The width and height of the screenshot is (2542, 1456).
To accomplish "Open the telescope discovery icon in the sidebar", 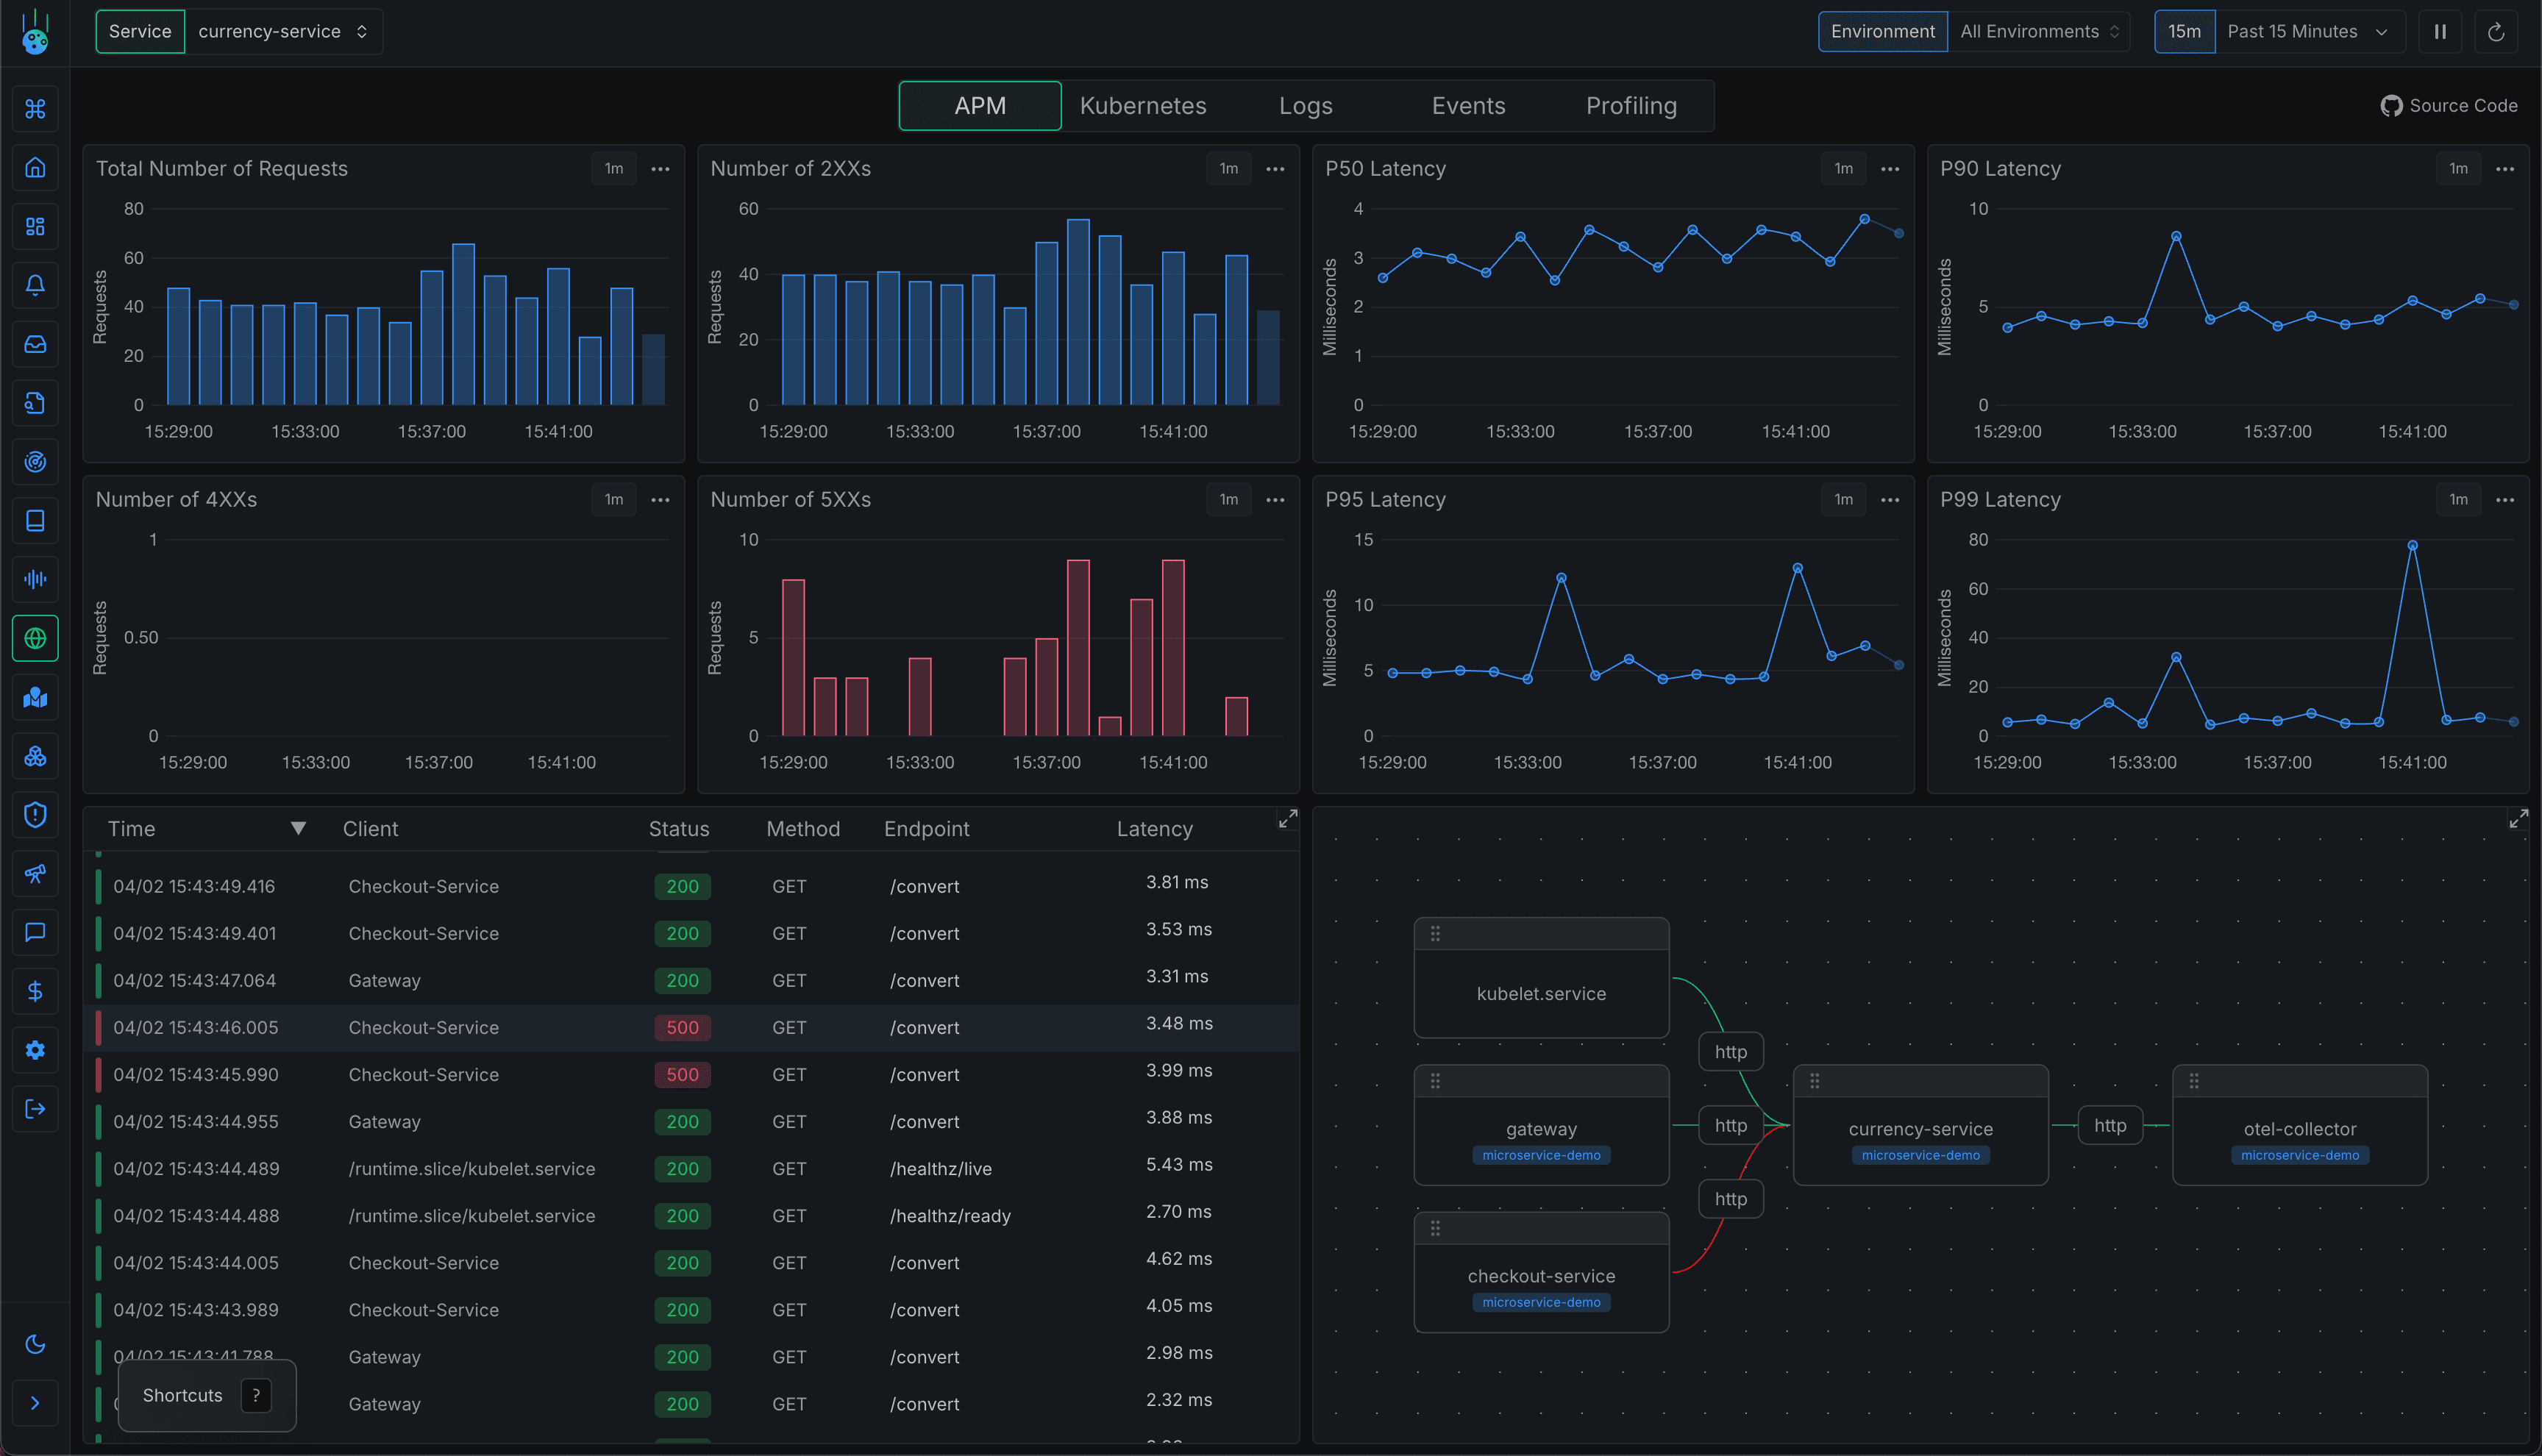I will pyautogui.click(x=35, y=873).
